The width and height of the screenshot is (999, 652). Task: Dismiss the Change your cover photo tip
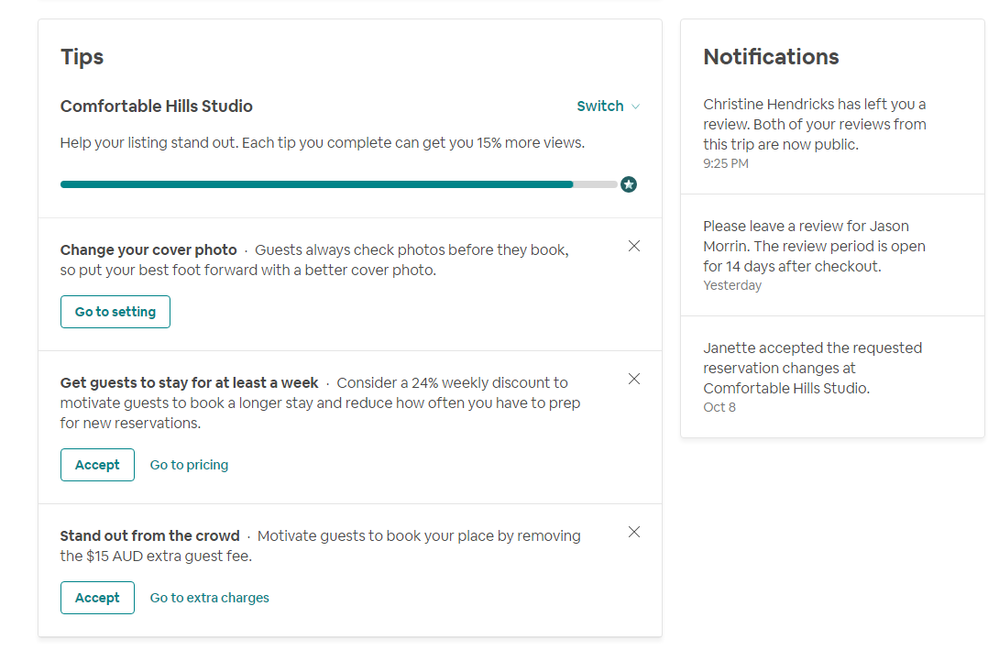click(x=634, y=246)
